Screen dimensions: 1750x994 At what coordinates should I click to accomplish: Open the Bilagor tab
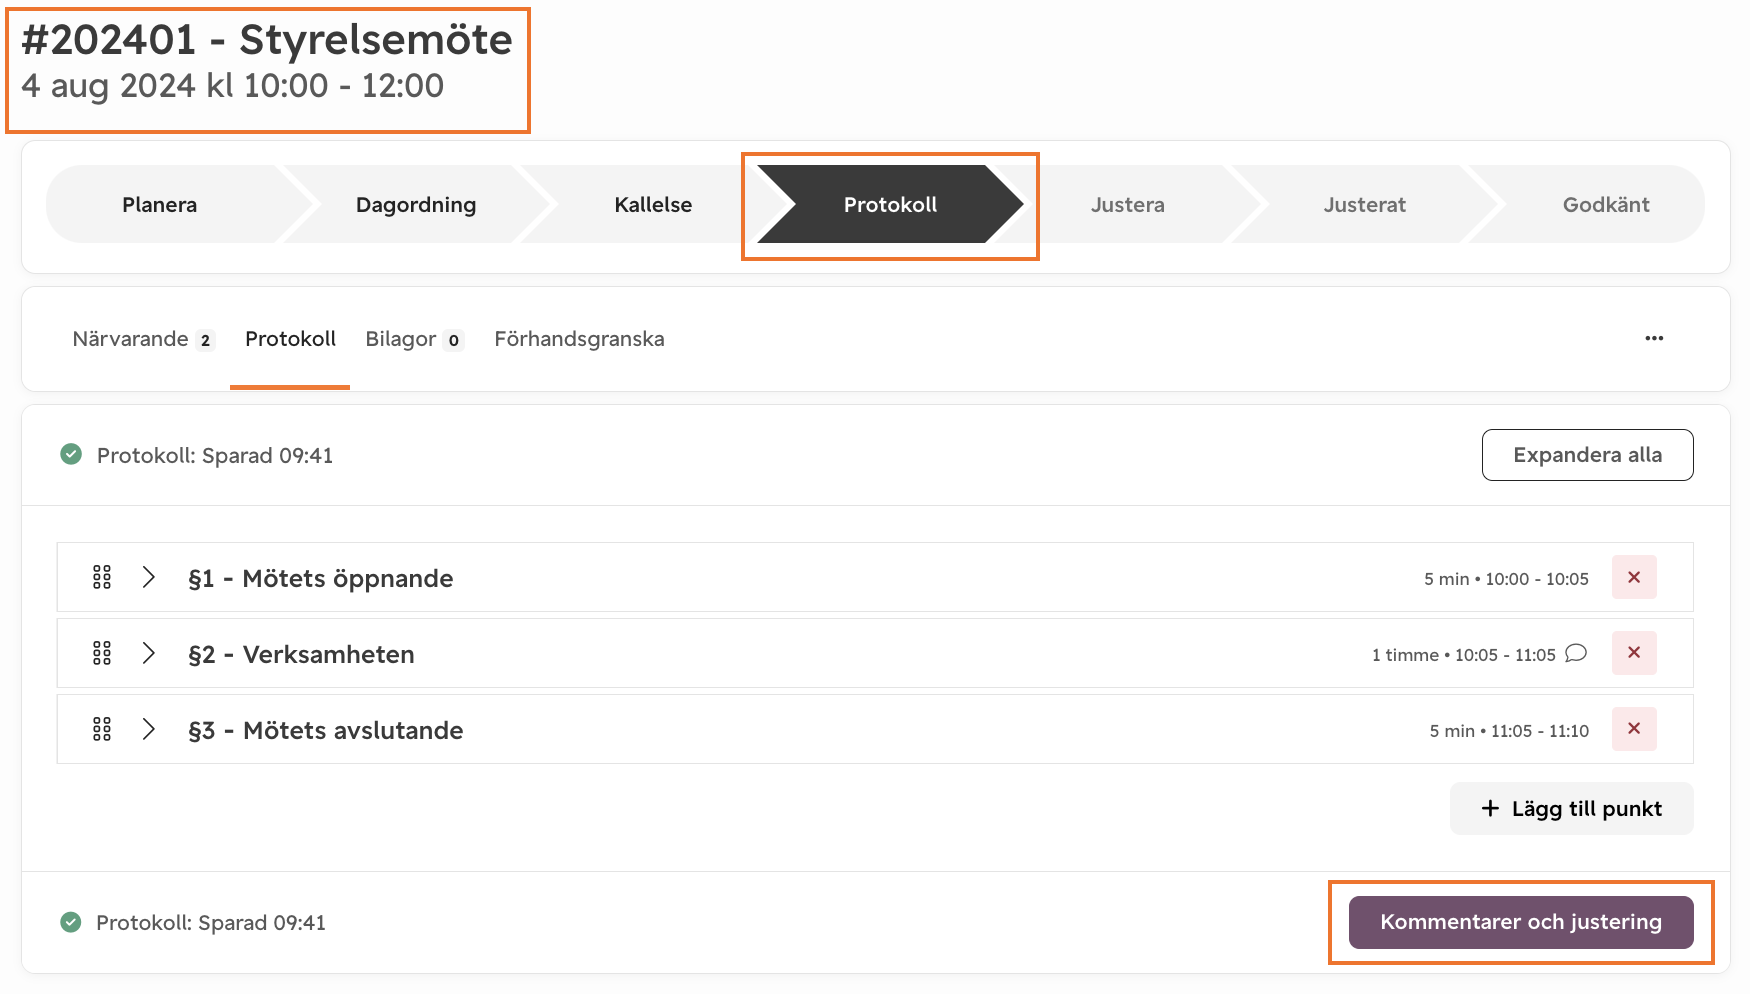click(x=414, y=339)
